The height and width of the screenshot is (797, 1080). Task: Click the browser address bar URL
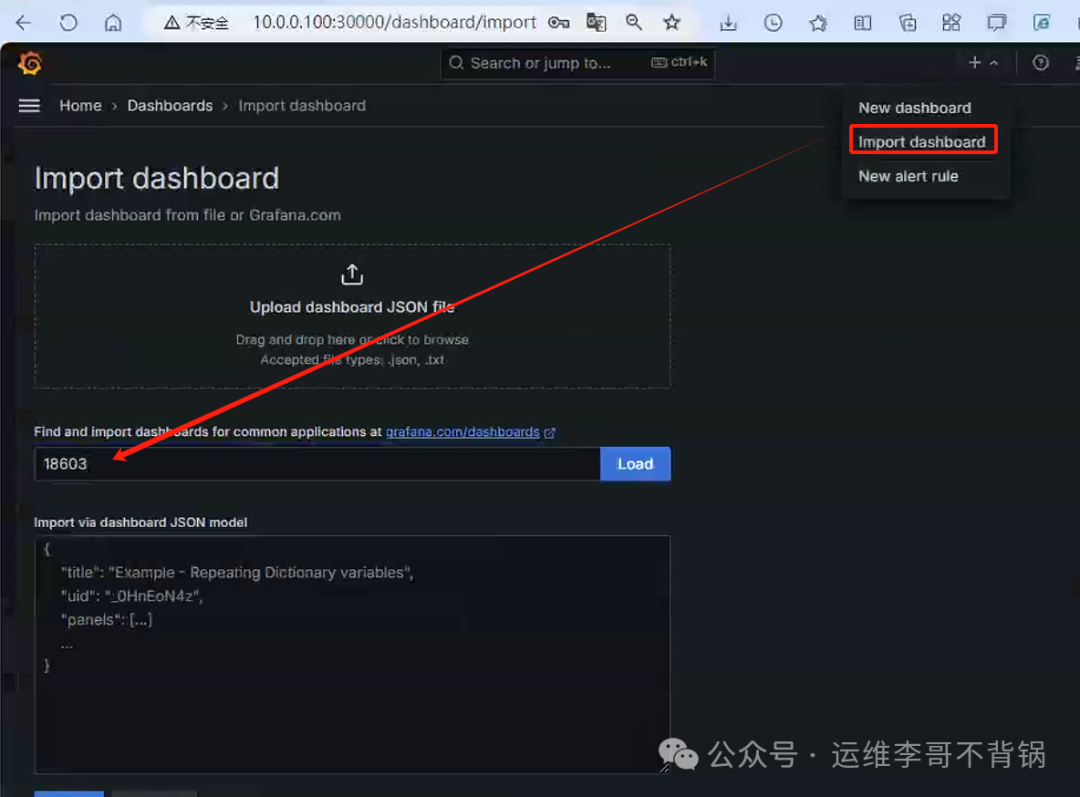395,23
